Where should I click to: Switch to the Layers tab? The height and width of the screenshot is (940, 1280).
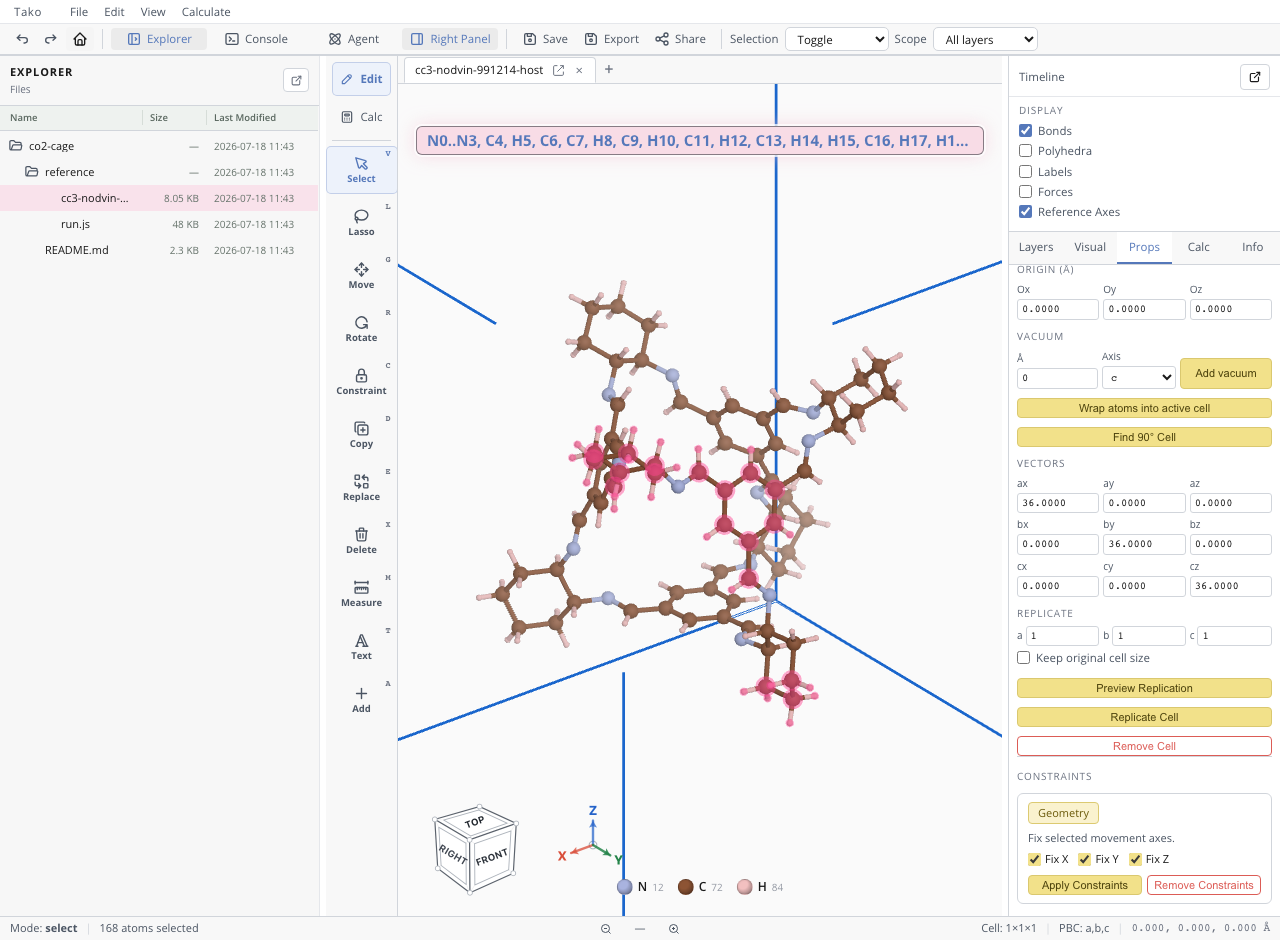coord(1036,247)
